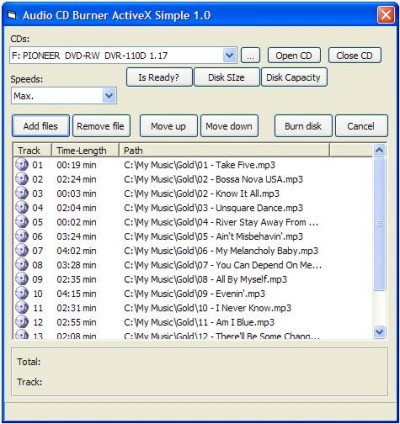The image size is (400, 424).
Task: Click the CD icon for track 03
Action: coord(22,193)
